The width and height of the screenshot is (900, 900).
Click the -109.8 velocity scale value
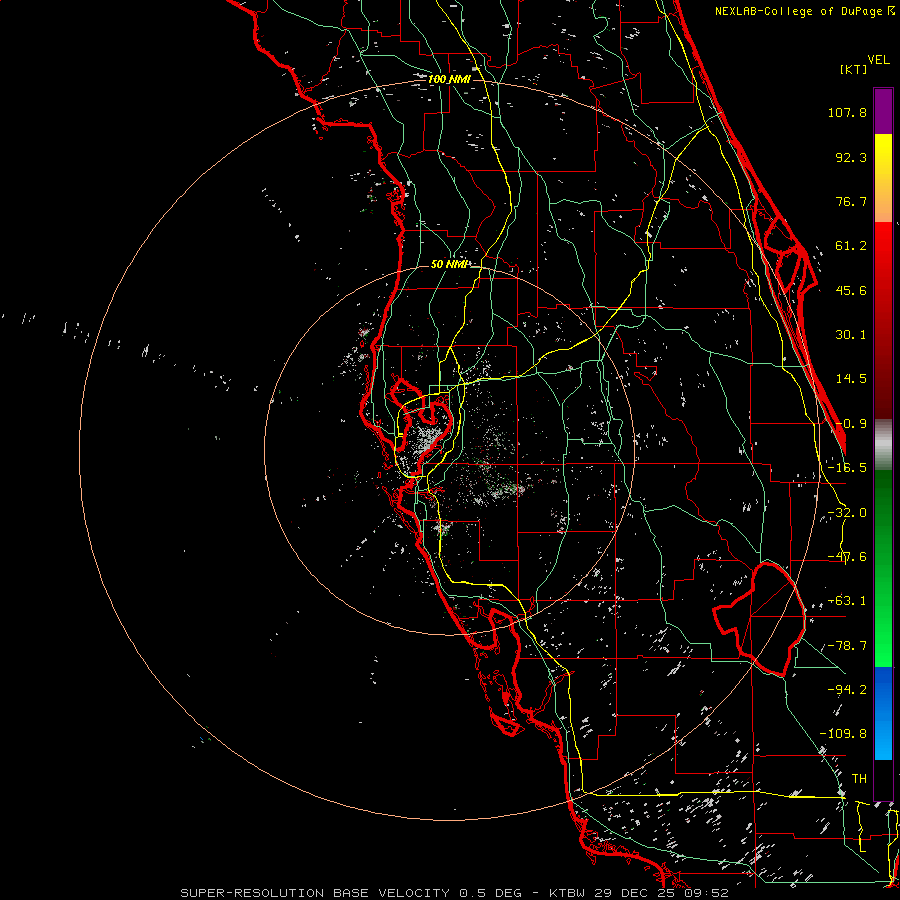point(843,734)
